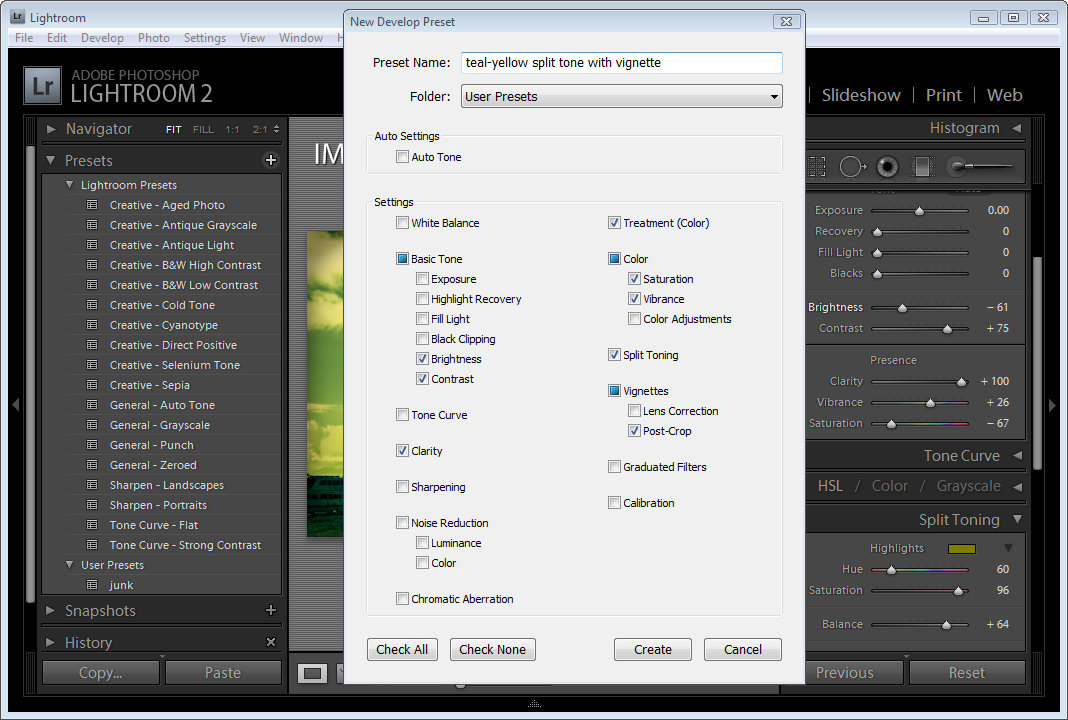Click preset icon beside Creative - Sepia
The height and width of the screenshot is (720, 1068).
92,385
